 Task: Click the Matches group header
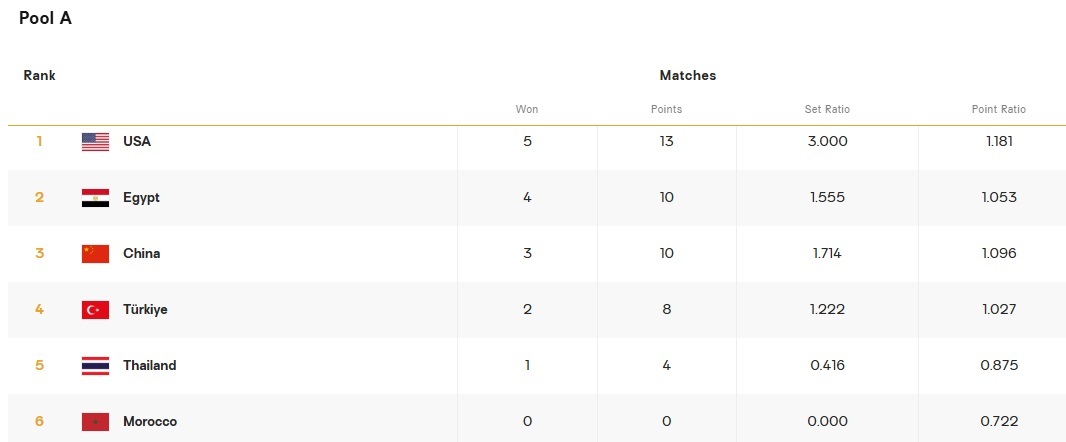tap(688, 76)
